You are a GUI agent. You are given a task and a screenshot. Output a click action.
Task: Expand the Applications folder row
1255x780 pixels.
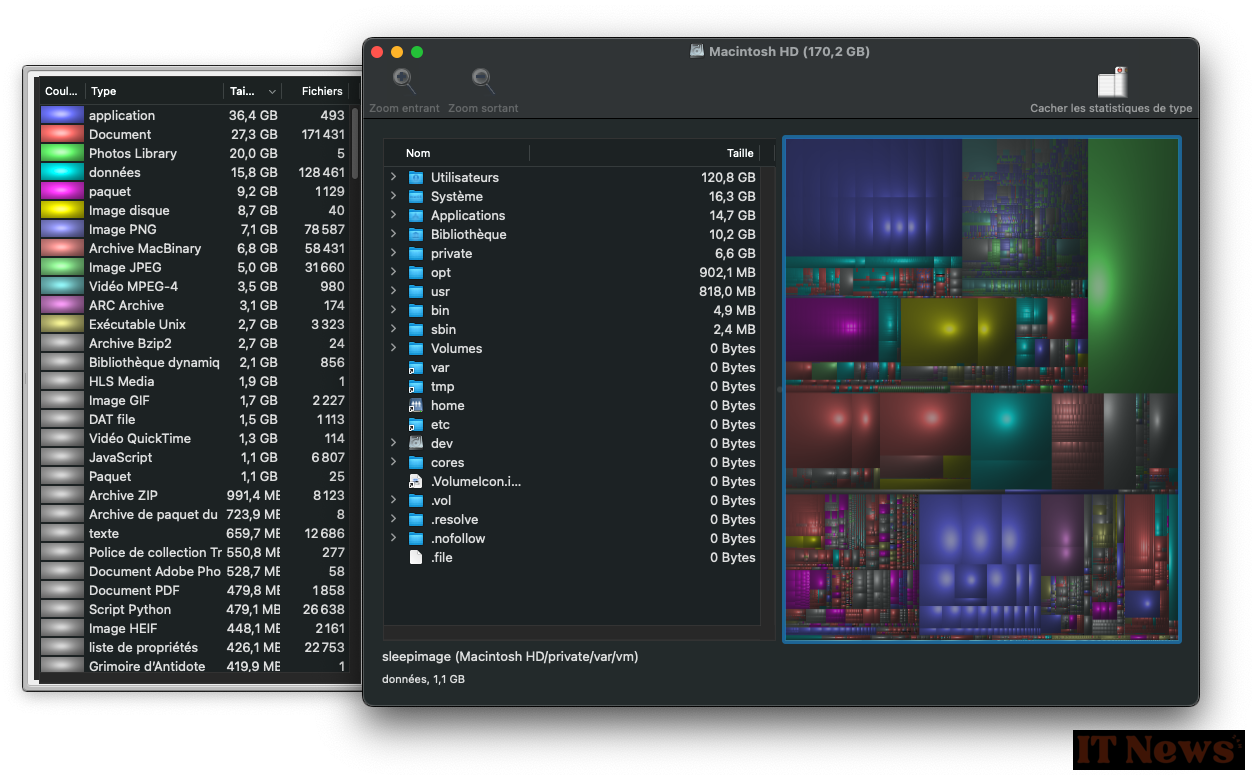point(393,215)
